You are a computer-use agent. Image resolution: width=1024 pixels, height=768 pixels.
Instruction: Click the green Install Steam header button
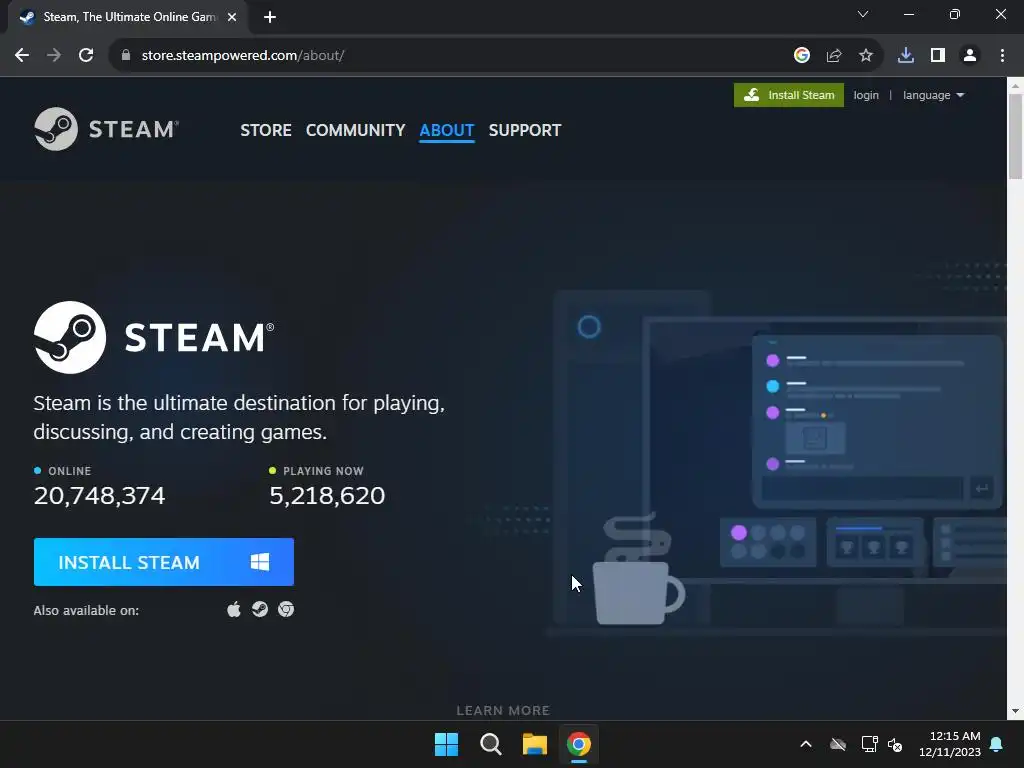788,95
